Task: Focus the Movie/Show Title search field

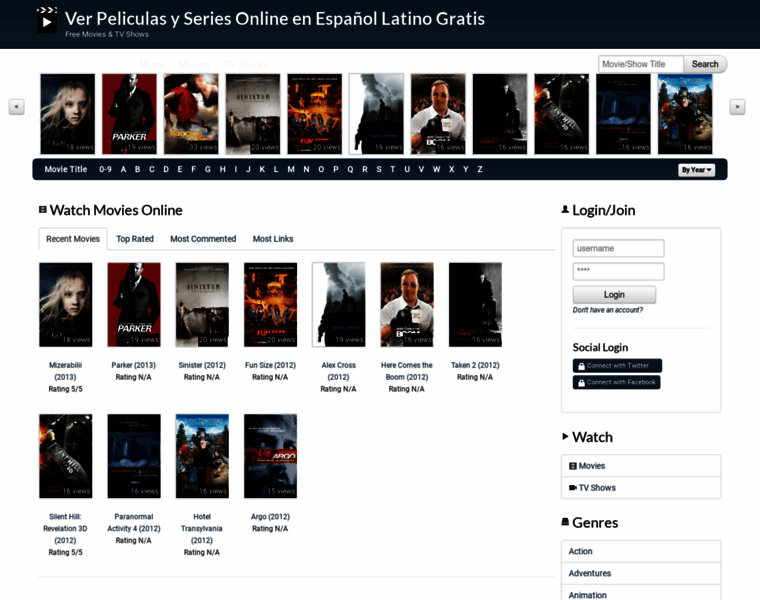Action: 641,64
